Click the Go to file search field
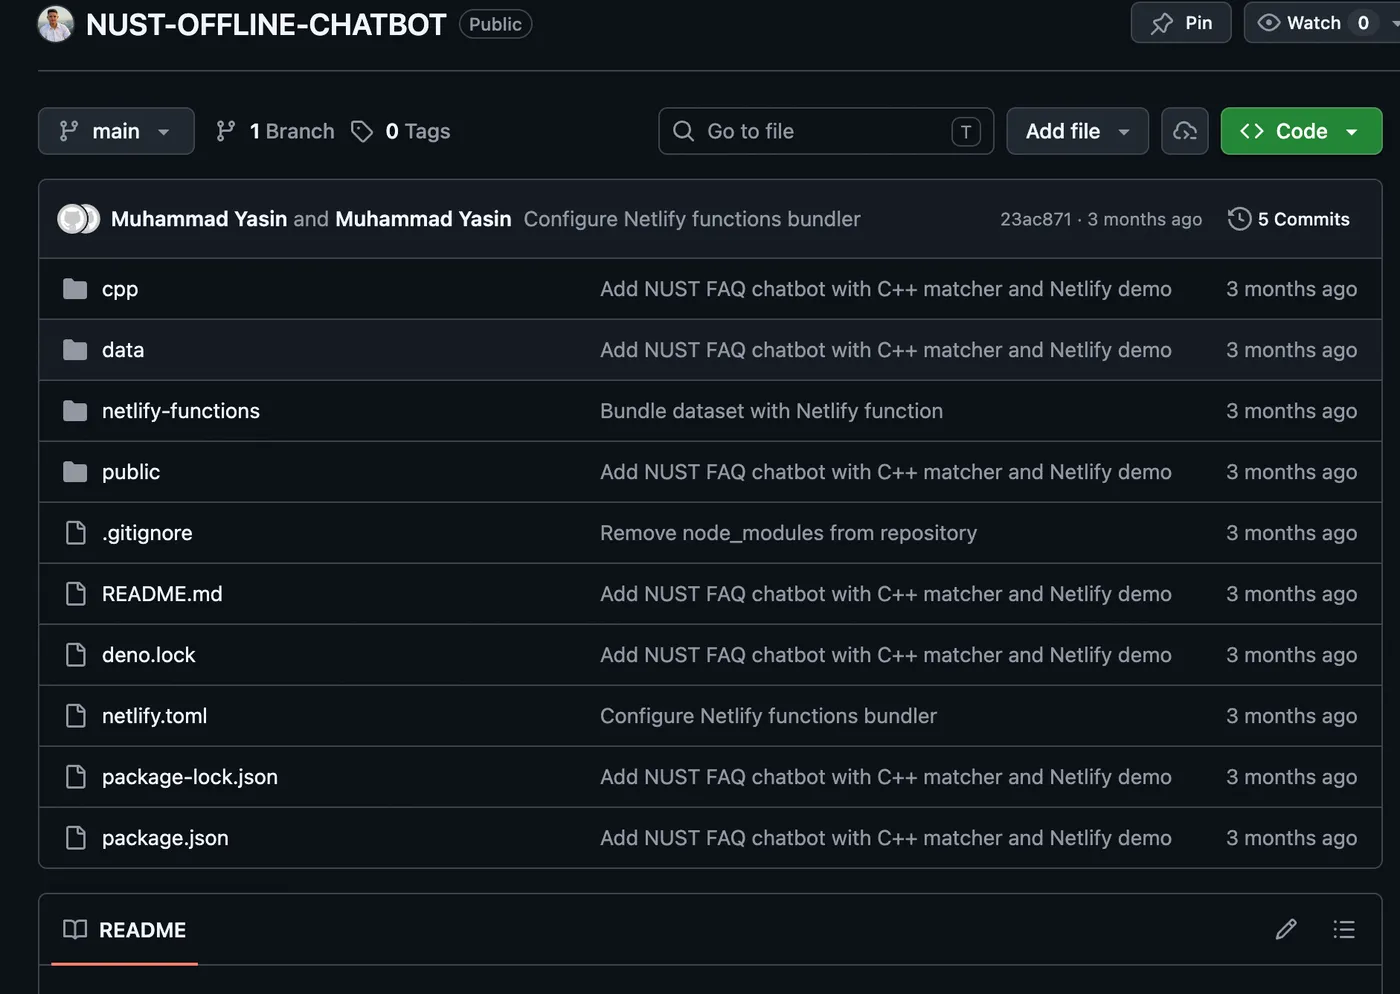This screenshot has width=1400, height=994. coord(826,131)
